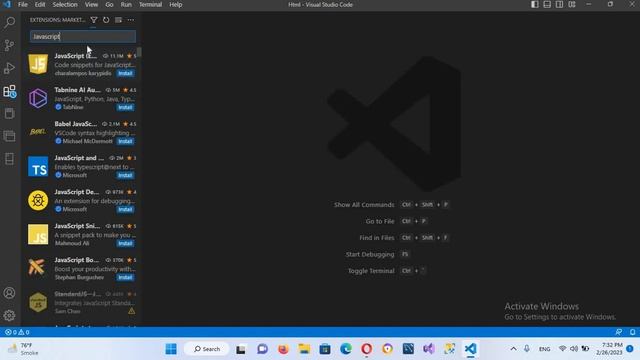Open the Search view in activity bar
This screenshot has width=640, height=360.
click(9, 22)
